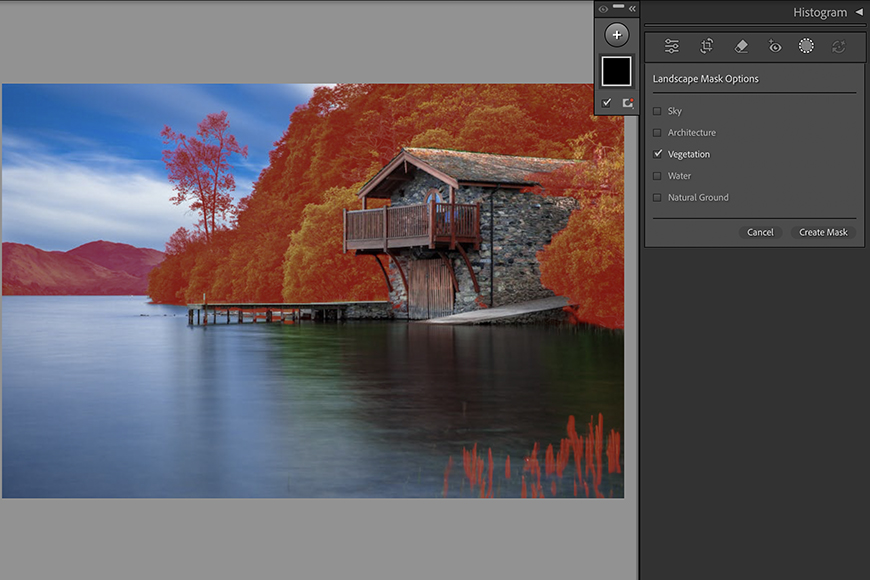Click the greyed-out sync arrows icon

(838, 46)
